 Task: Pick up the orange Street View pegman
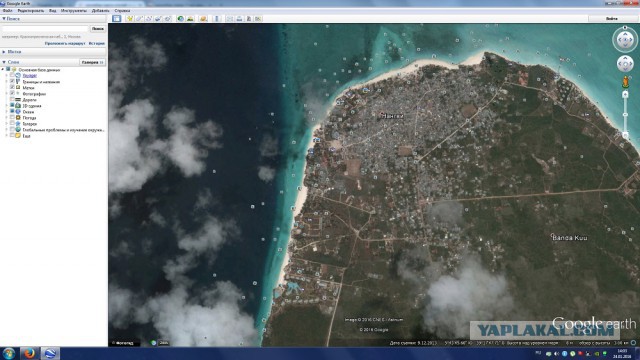pyautogui.click(x=625, y=82)
